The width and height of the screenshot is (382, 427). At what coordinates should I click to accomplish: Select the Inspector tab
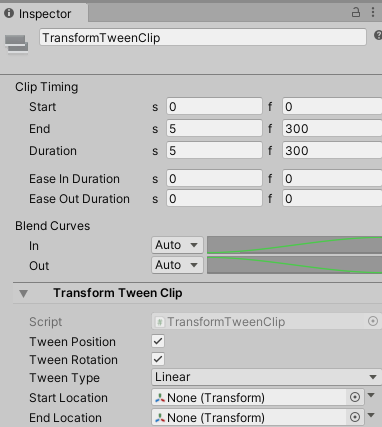pyautogui.click(x=44, y=13)
